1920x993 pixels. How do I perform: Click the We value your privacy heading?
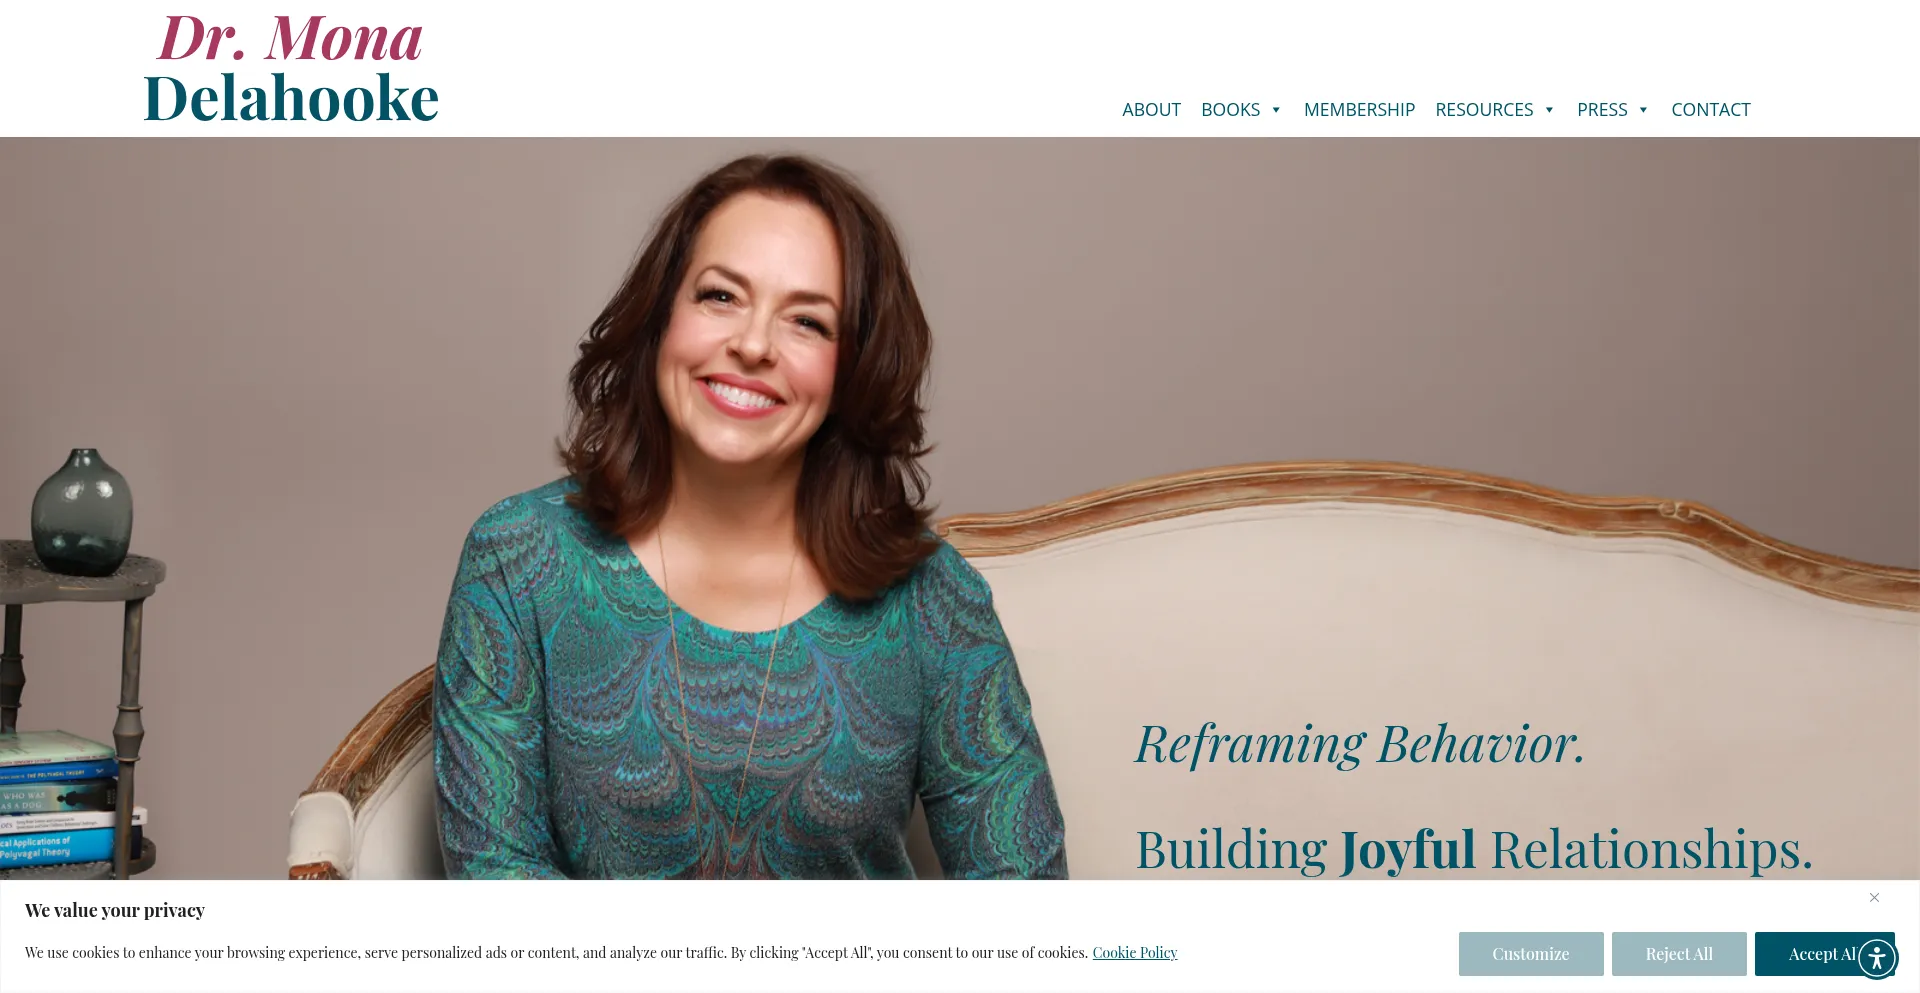[115, 911]
